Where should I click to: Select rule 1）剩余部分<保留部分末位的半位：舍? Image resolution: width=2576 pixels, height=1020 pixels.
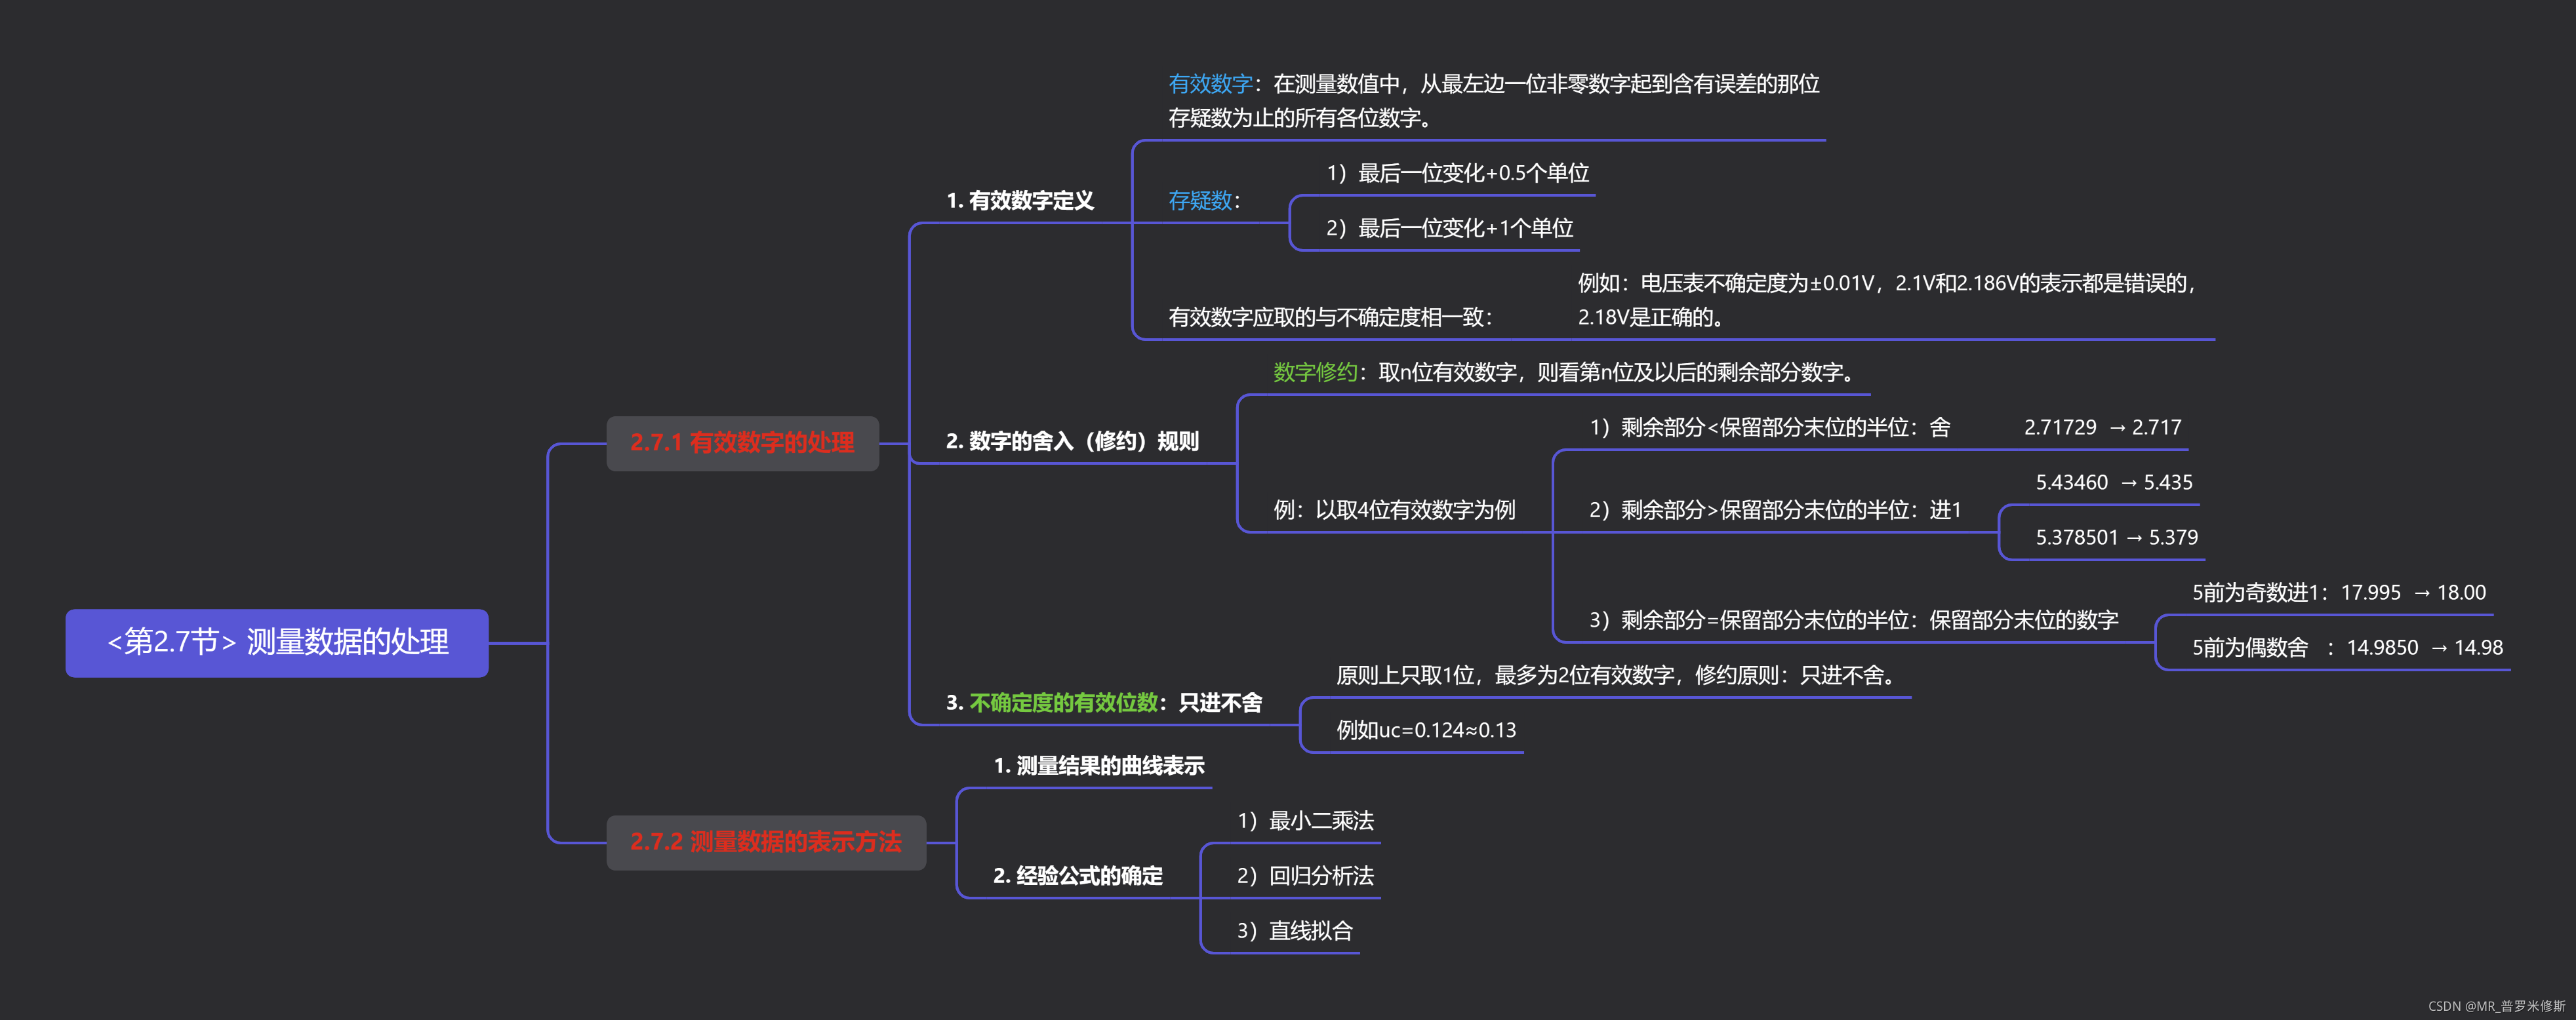1769,427
